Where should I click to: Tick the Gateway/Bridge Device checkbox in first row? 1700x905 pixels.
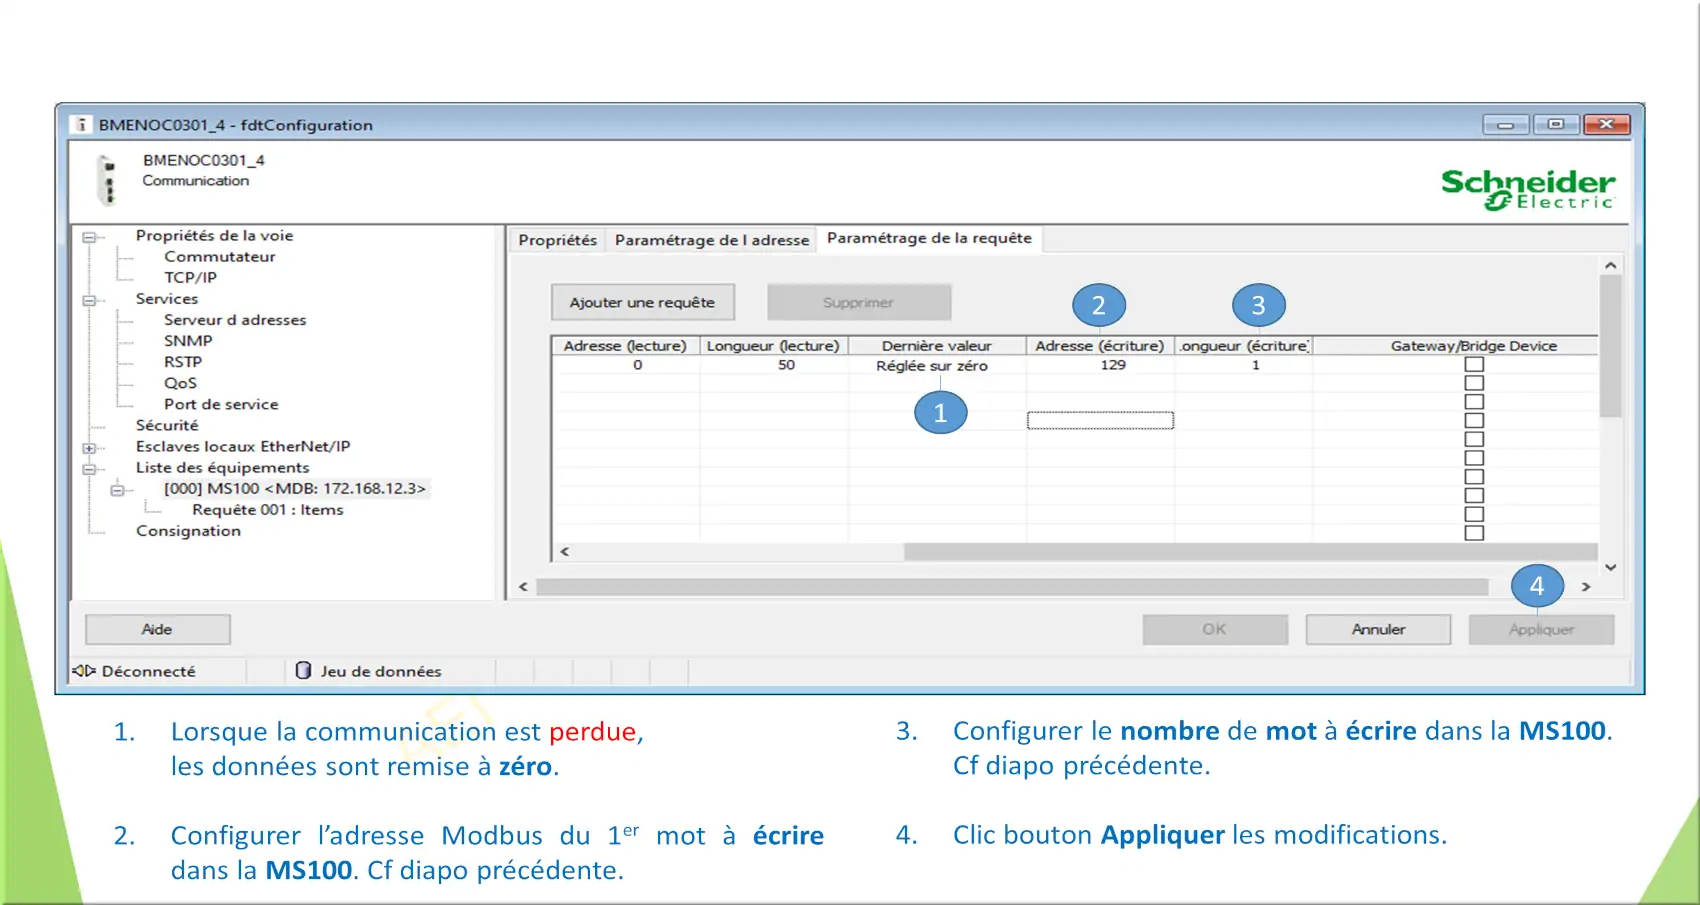click(1474, 365)
